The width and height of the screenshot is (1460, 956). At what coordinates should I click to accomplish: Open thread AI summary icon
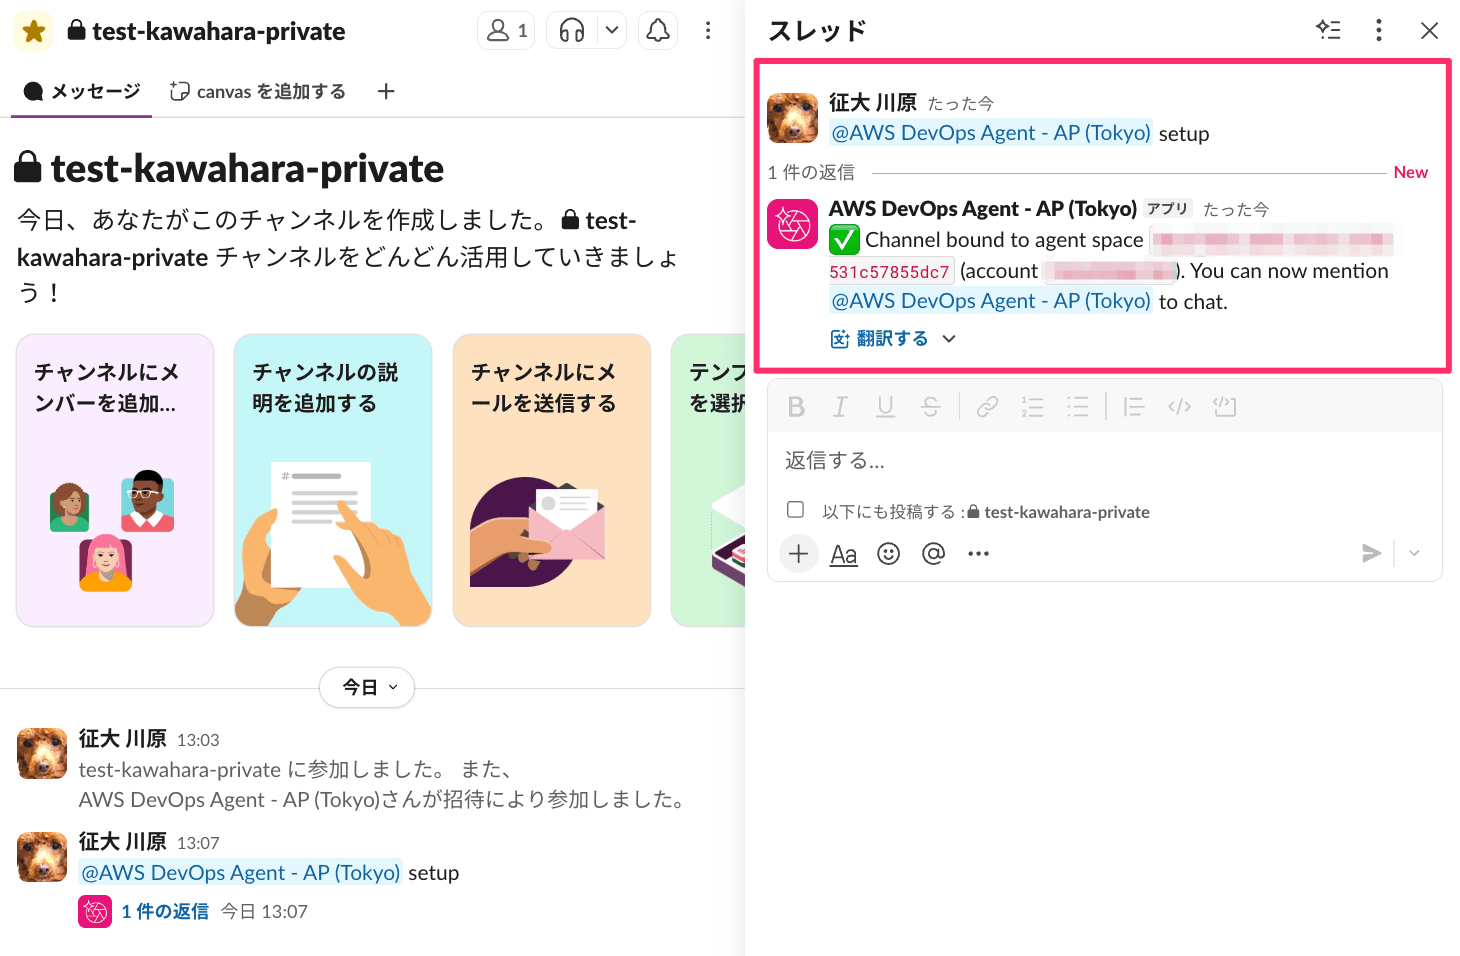1328,30
